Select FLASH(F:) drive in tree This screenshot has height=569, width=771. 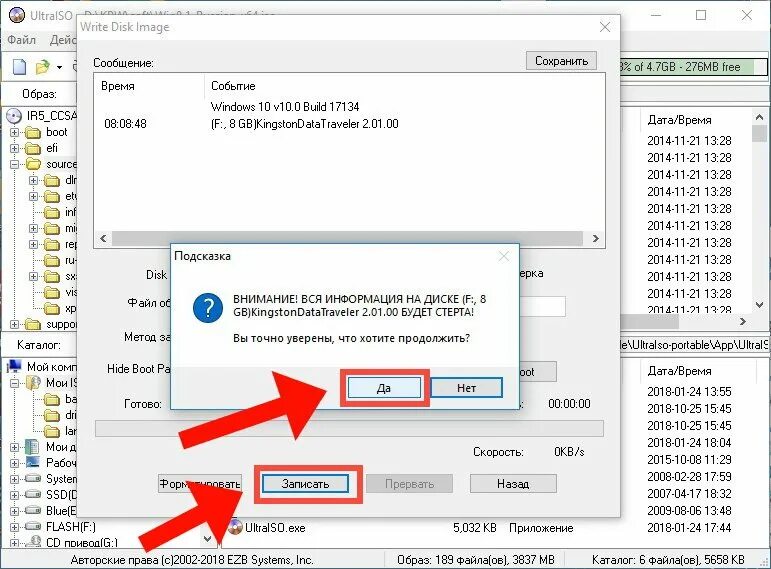(70, 527)
